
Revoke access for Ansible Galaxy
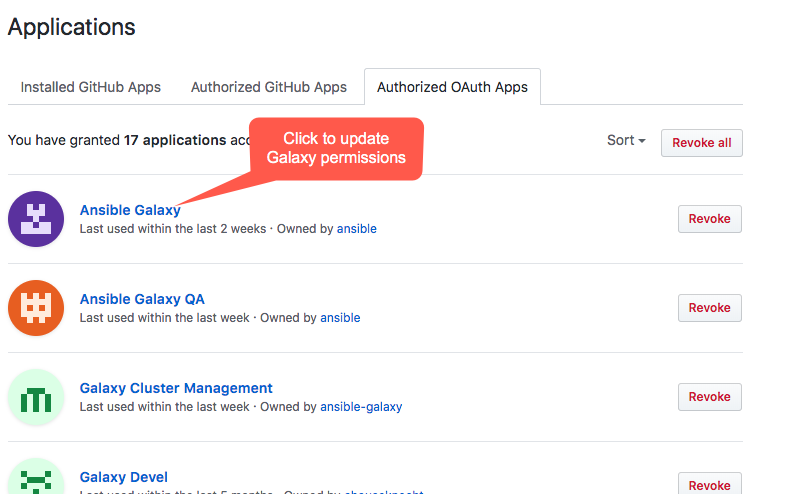[710, 219]
